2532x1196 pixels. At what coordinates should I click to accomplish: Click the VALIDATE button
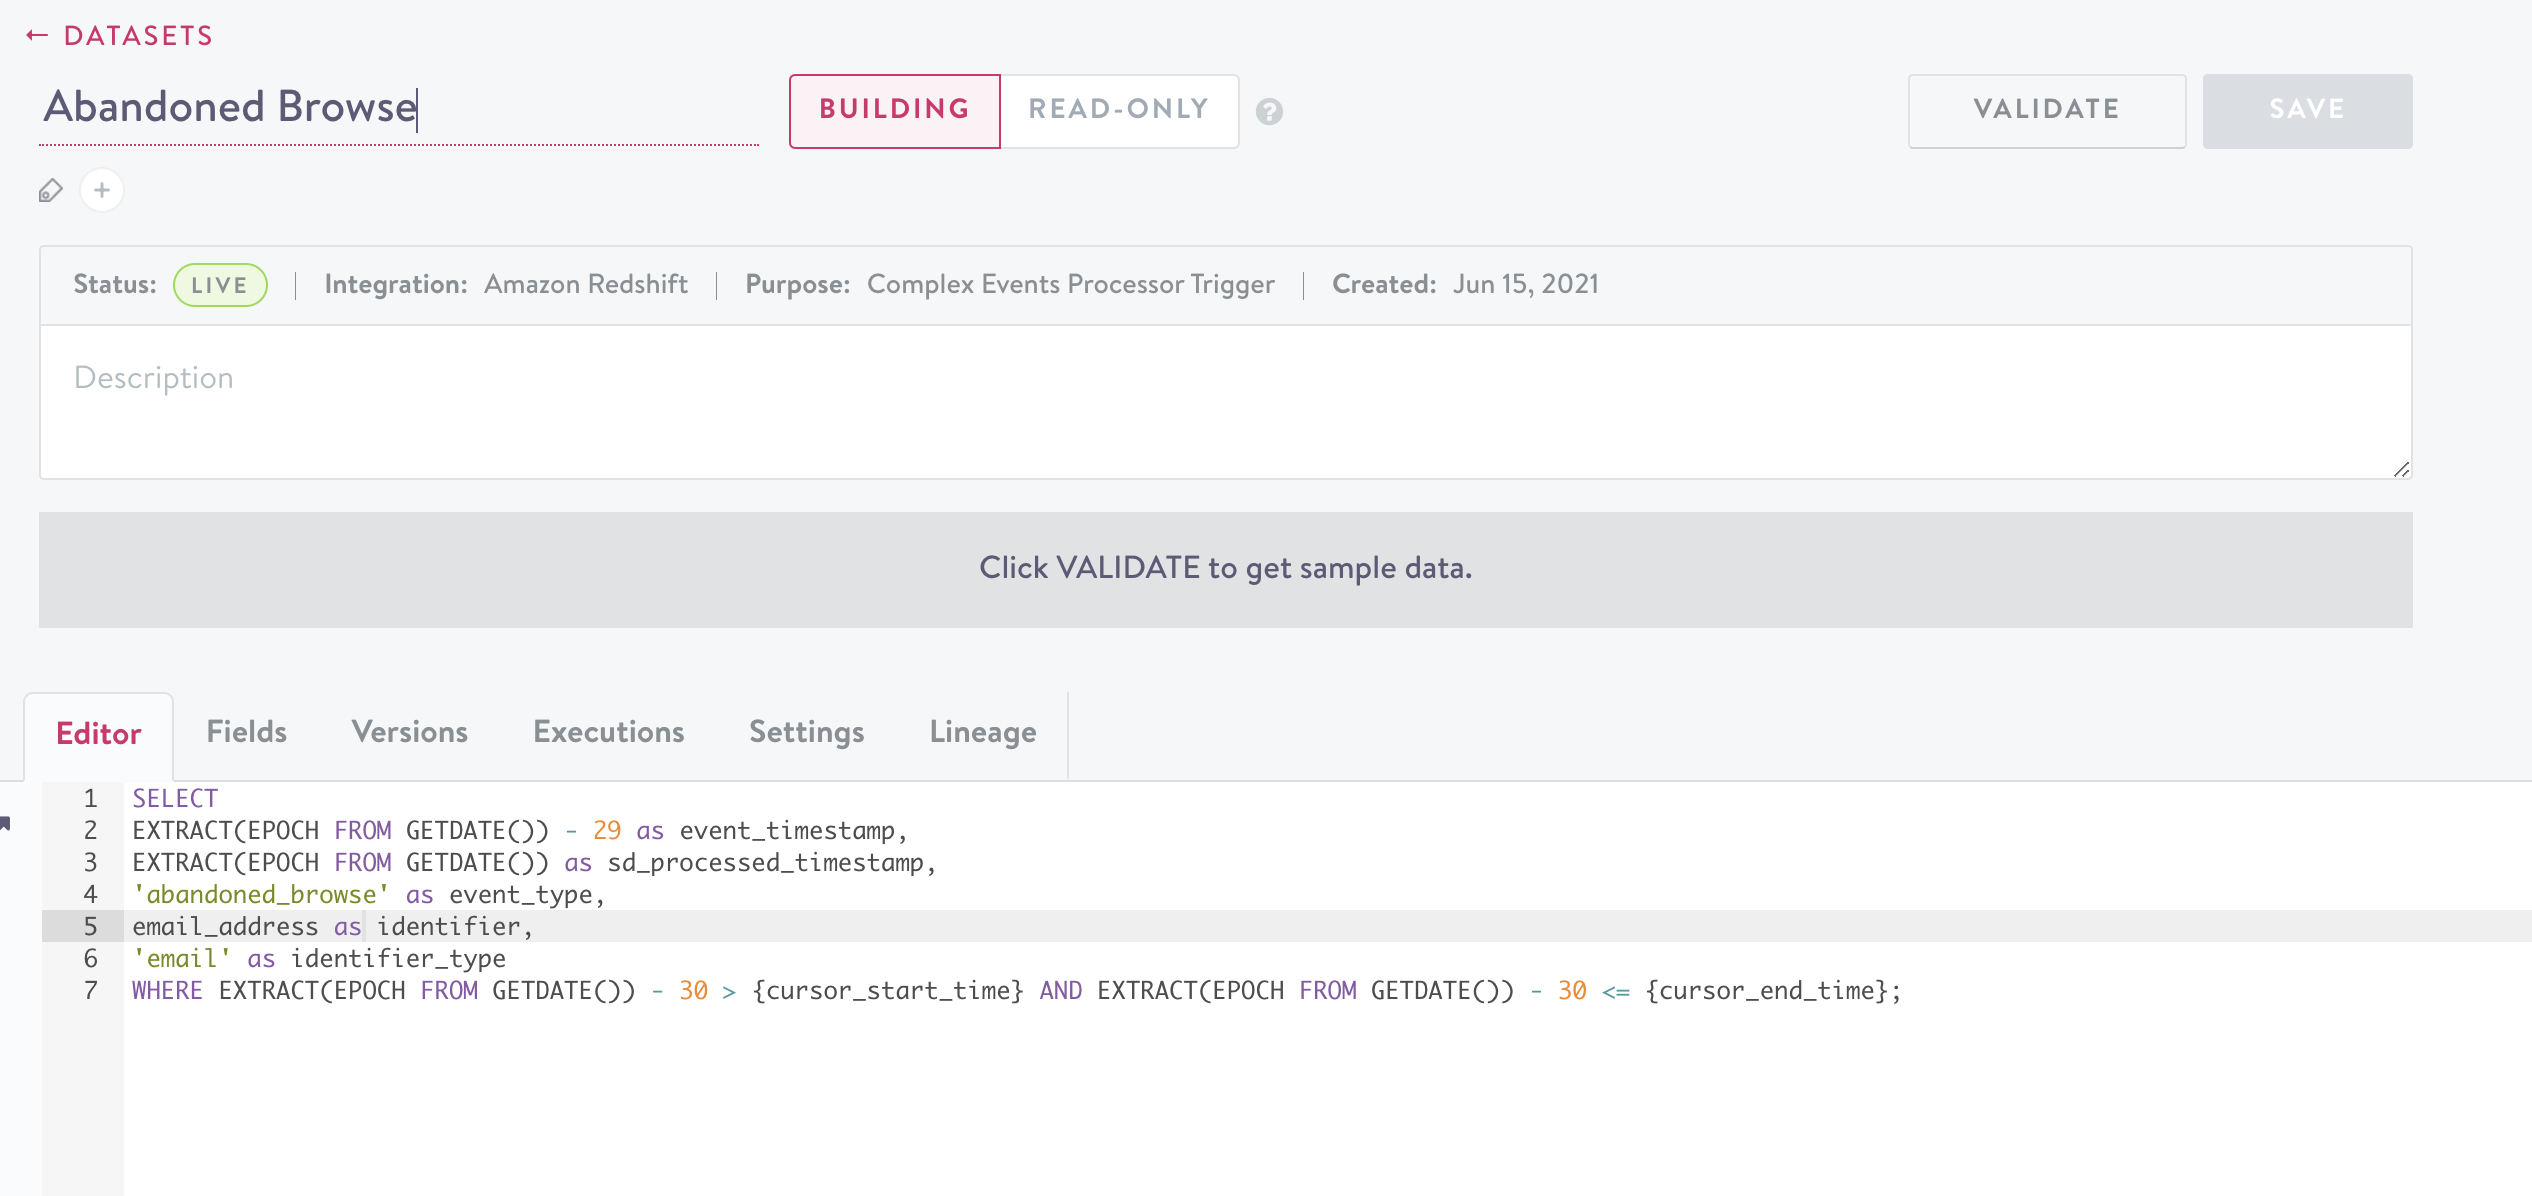(2046, 110)
